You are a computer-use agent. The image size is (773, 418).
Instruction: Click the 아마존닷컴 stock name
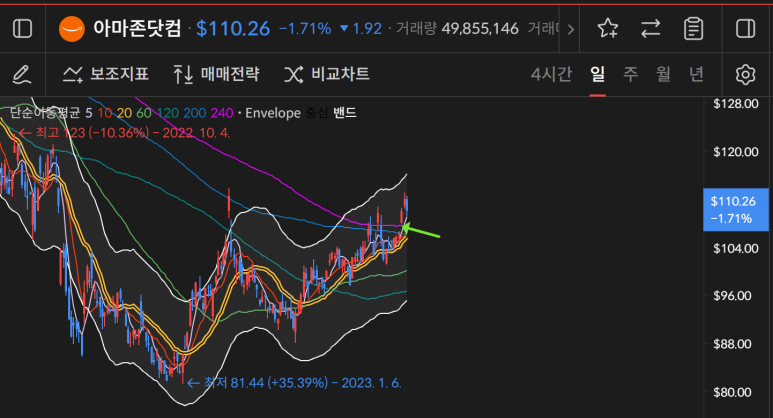click(x=138, y=29)
